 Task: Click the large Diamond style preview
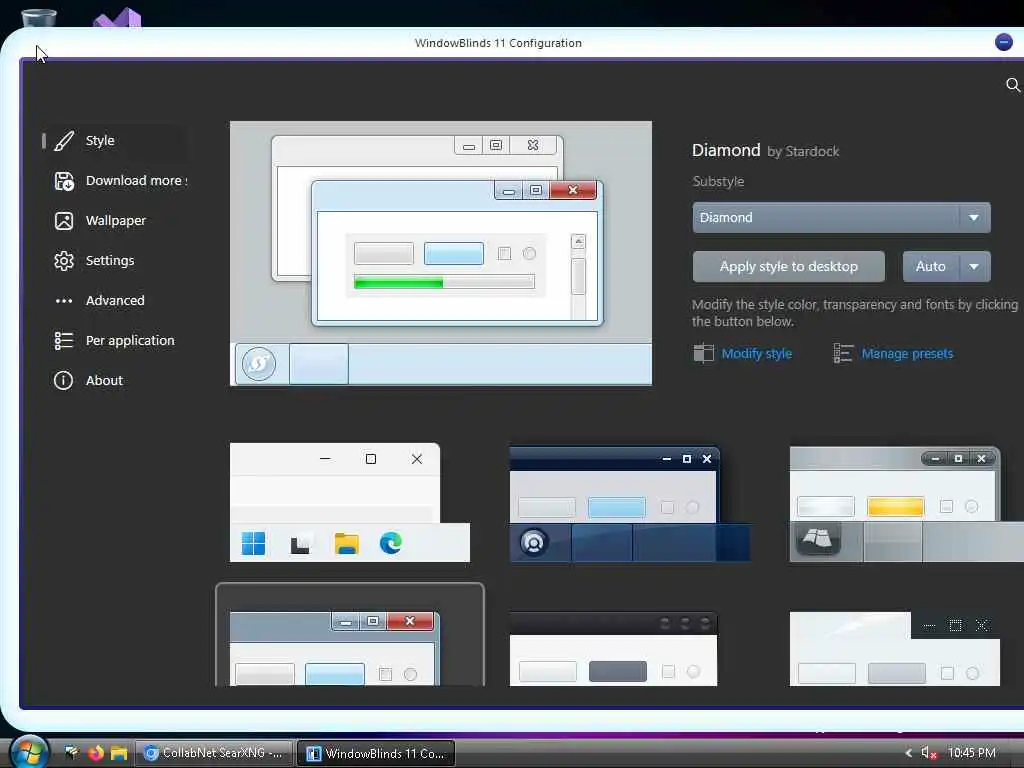pos(441,253)
